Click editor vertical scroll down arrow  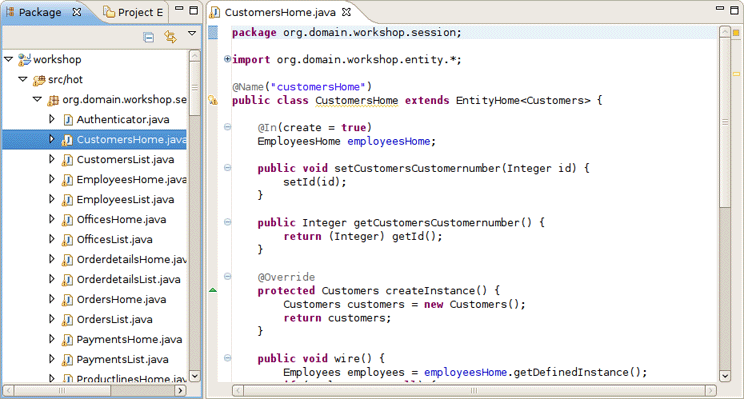725,376
